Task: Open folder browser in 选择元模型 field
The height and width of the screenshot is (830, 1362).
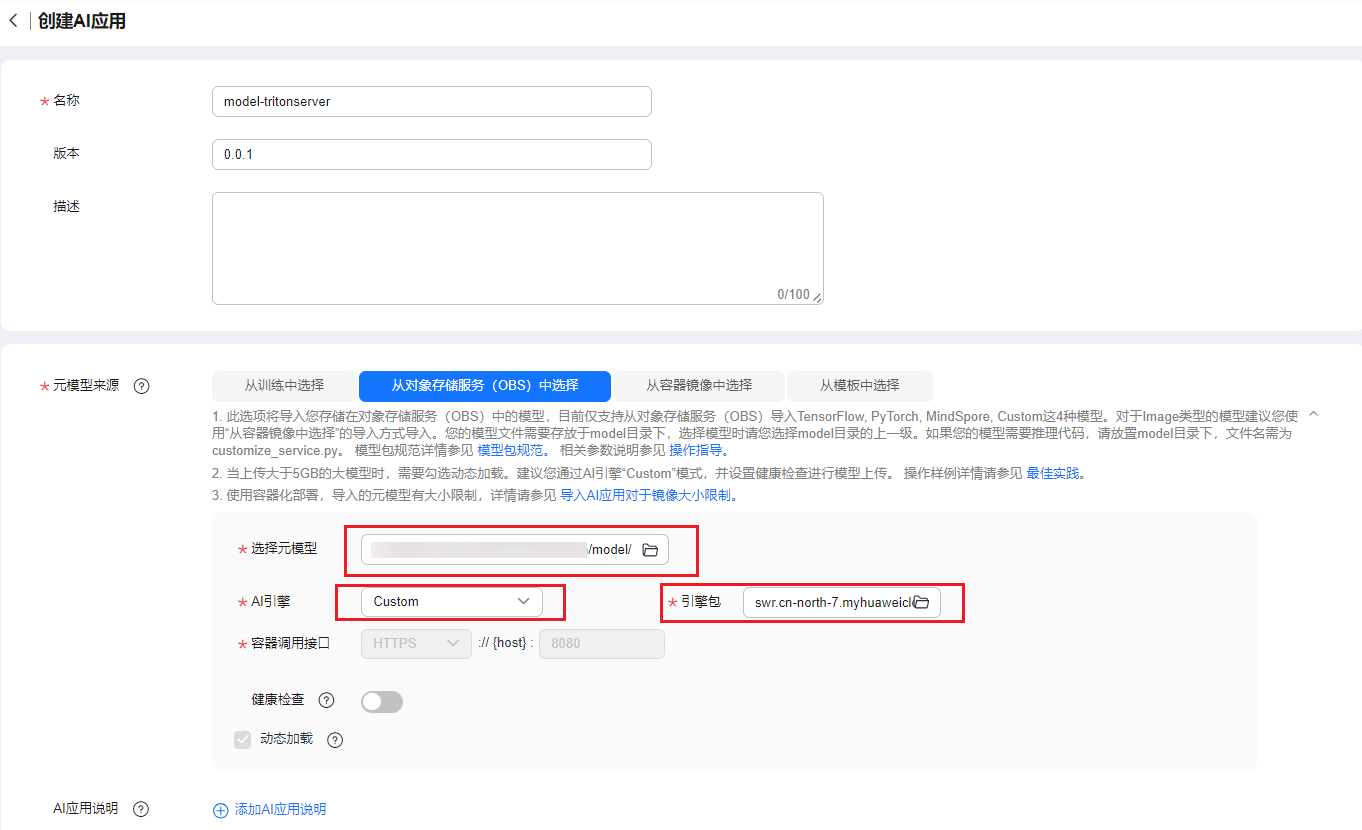Action: pyautogui.click(x=650, y=550)
